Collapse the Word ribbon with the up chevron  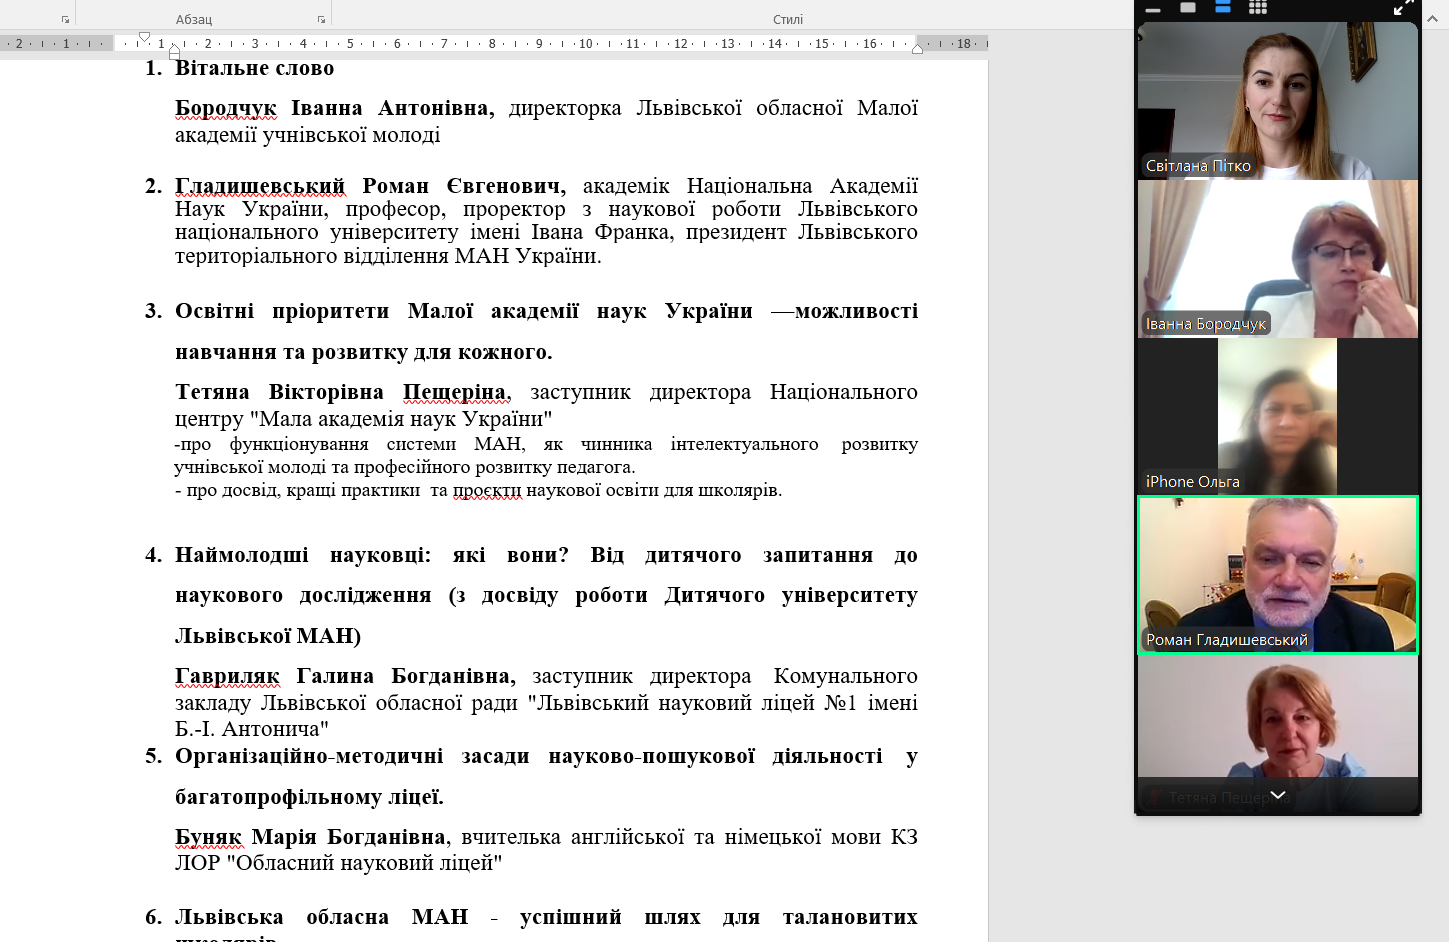[x=1432, y=19]
